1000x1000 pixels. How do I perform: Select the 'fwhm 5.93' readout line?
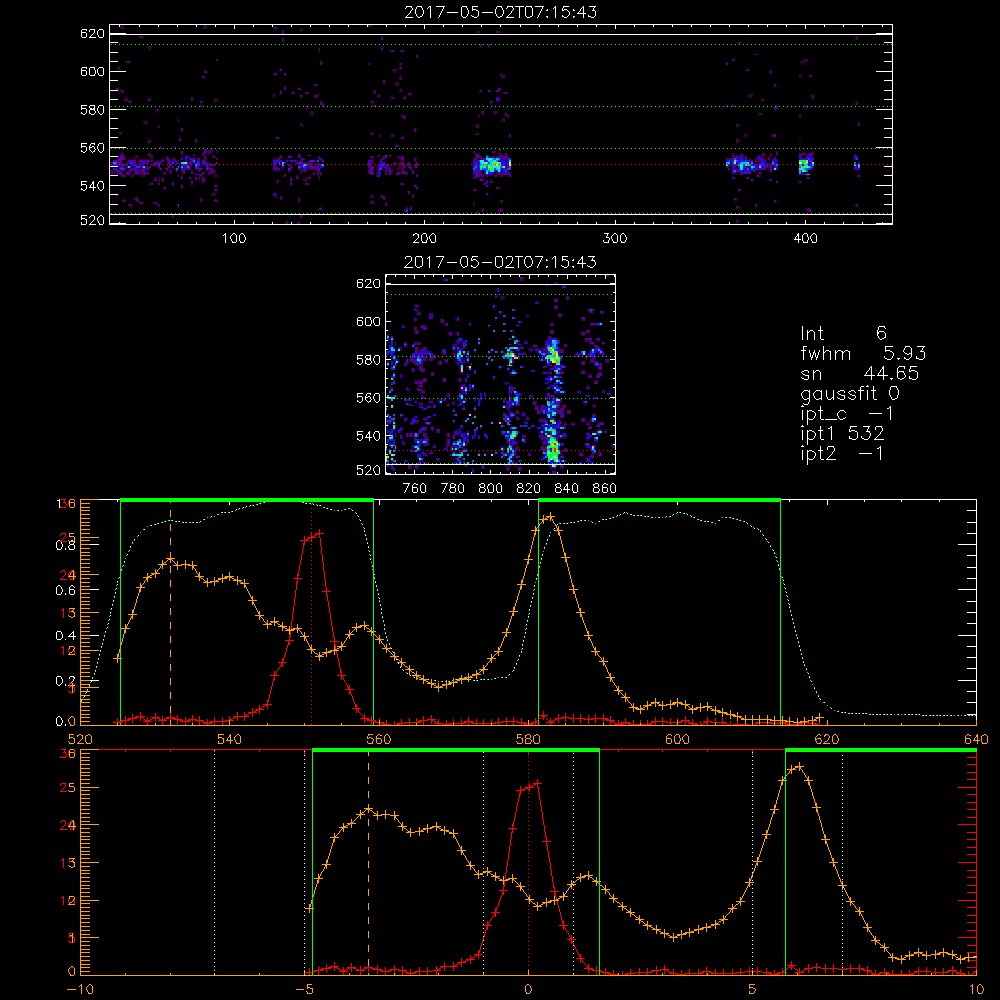[x=863, y=353]
